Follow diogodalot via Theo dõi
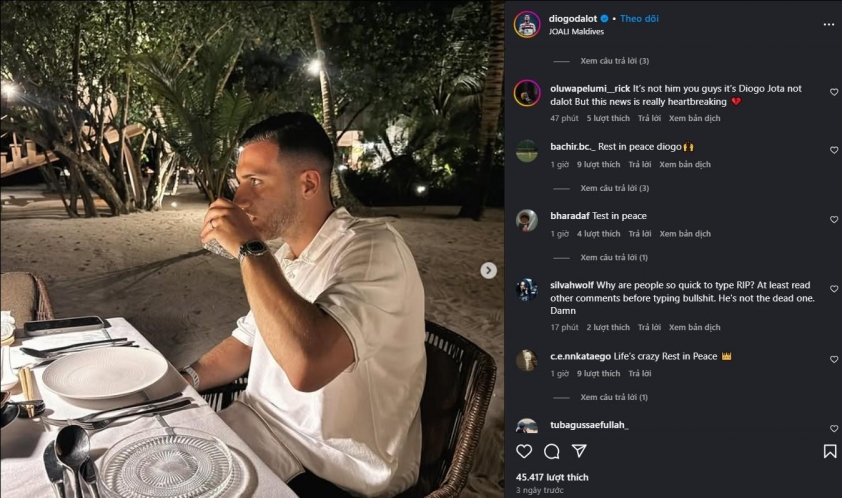 click(639, 18)
